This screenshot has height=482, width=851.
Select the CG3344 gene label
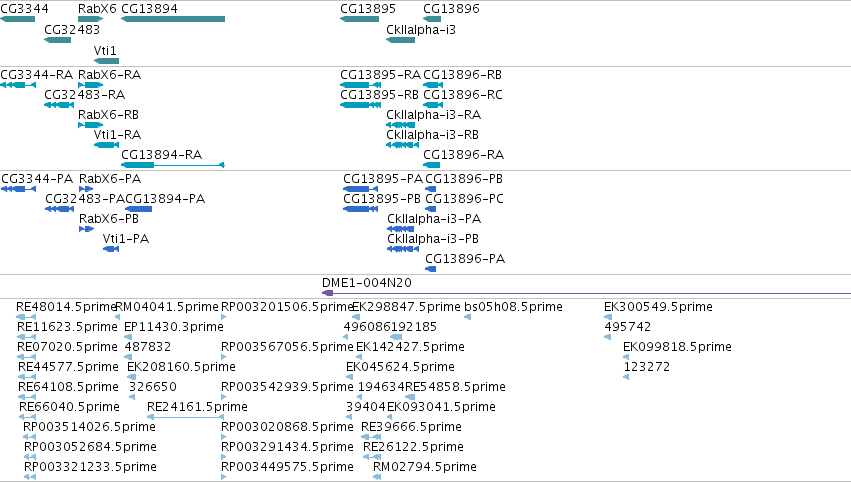click(24, 9)
